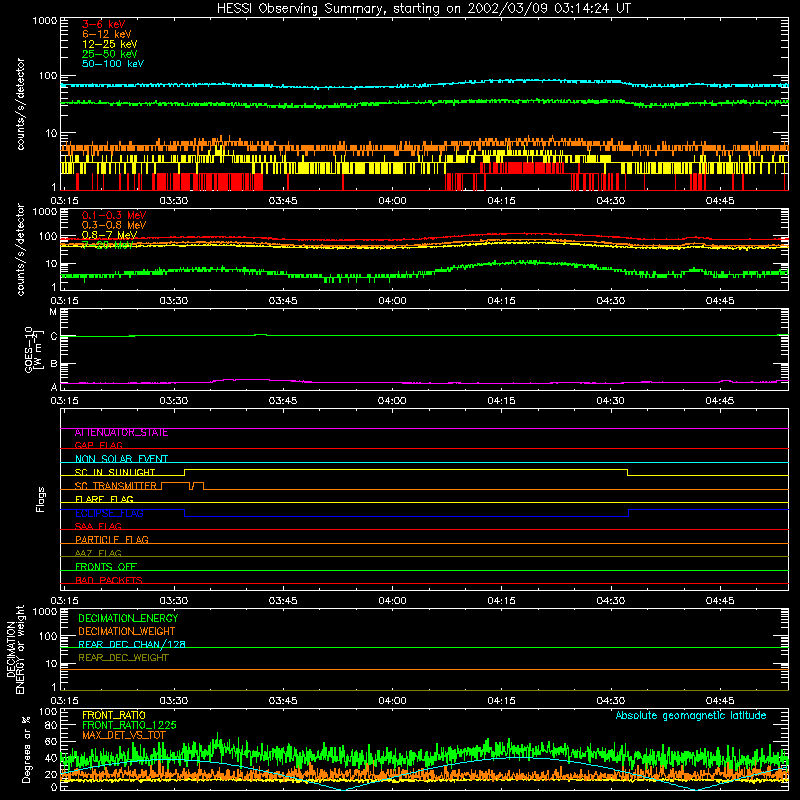The height and width of the screenshot is (800, 800).
Task: Click the 03:30 time tick under the GOES panel
Action: pos(174,401)
